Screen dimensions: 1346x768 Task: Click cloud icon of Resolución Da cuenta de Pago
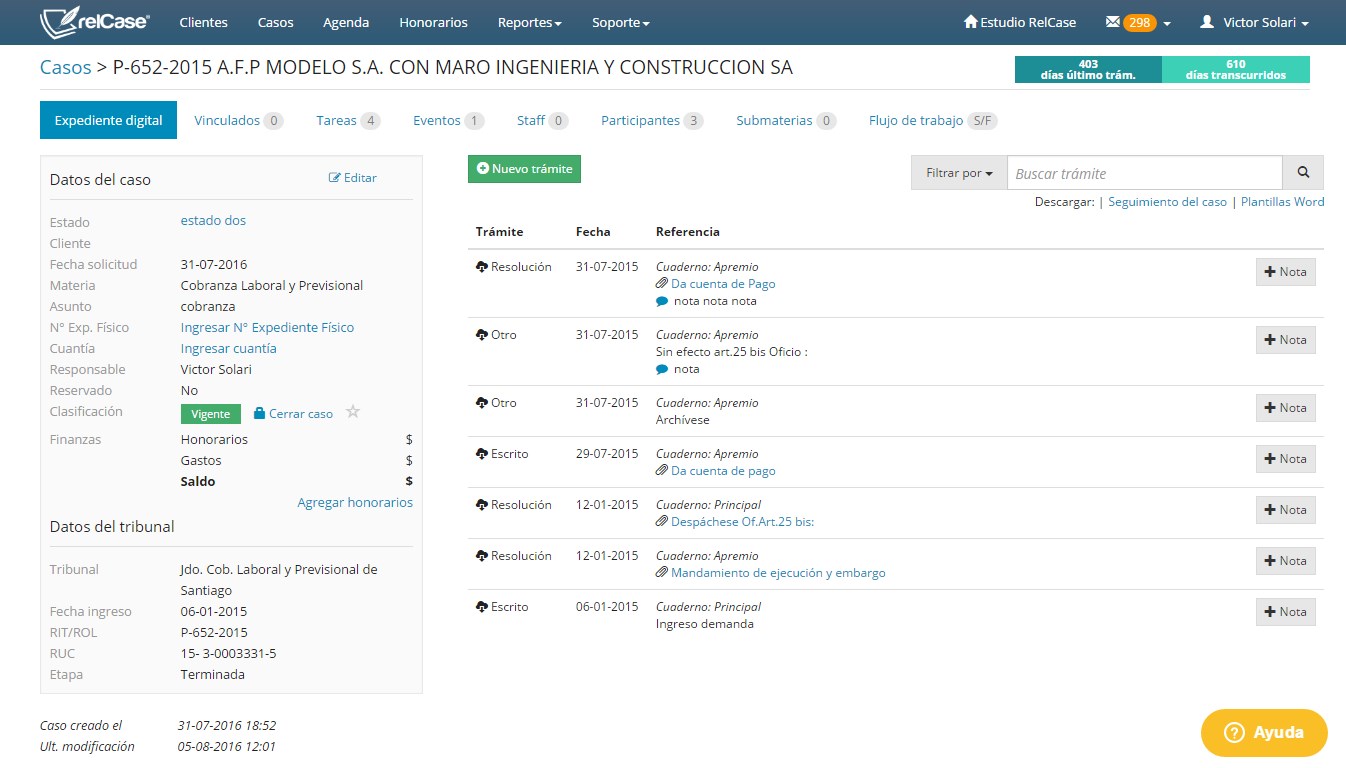pyautogui.click(x=482, y=267)
